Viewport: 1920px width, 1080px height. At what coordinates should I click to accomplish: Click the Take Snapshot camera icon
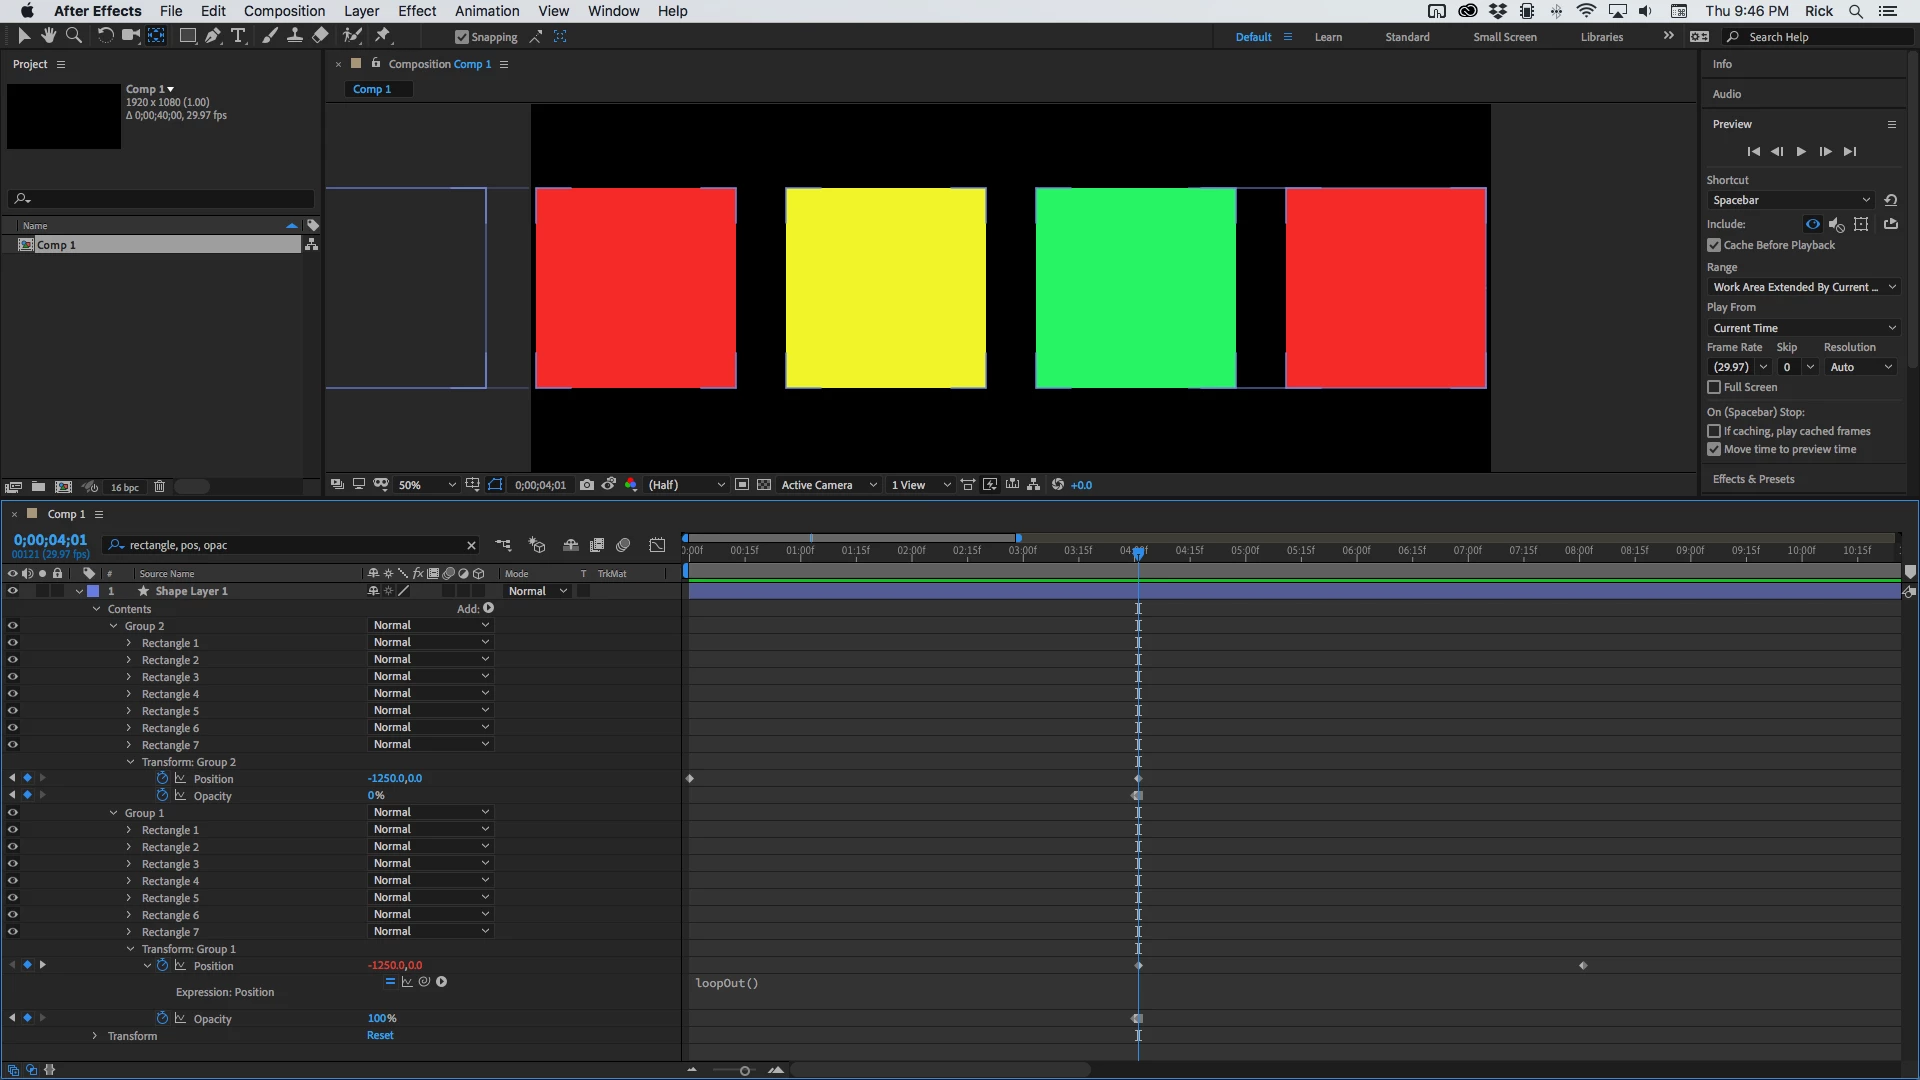(x=587, y=485)
